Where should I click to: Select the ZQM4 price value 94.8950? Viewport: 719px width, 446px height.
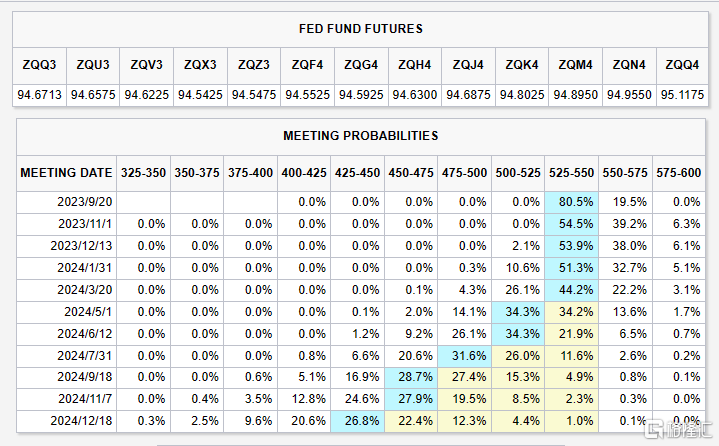click(575, 95)
